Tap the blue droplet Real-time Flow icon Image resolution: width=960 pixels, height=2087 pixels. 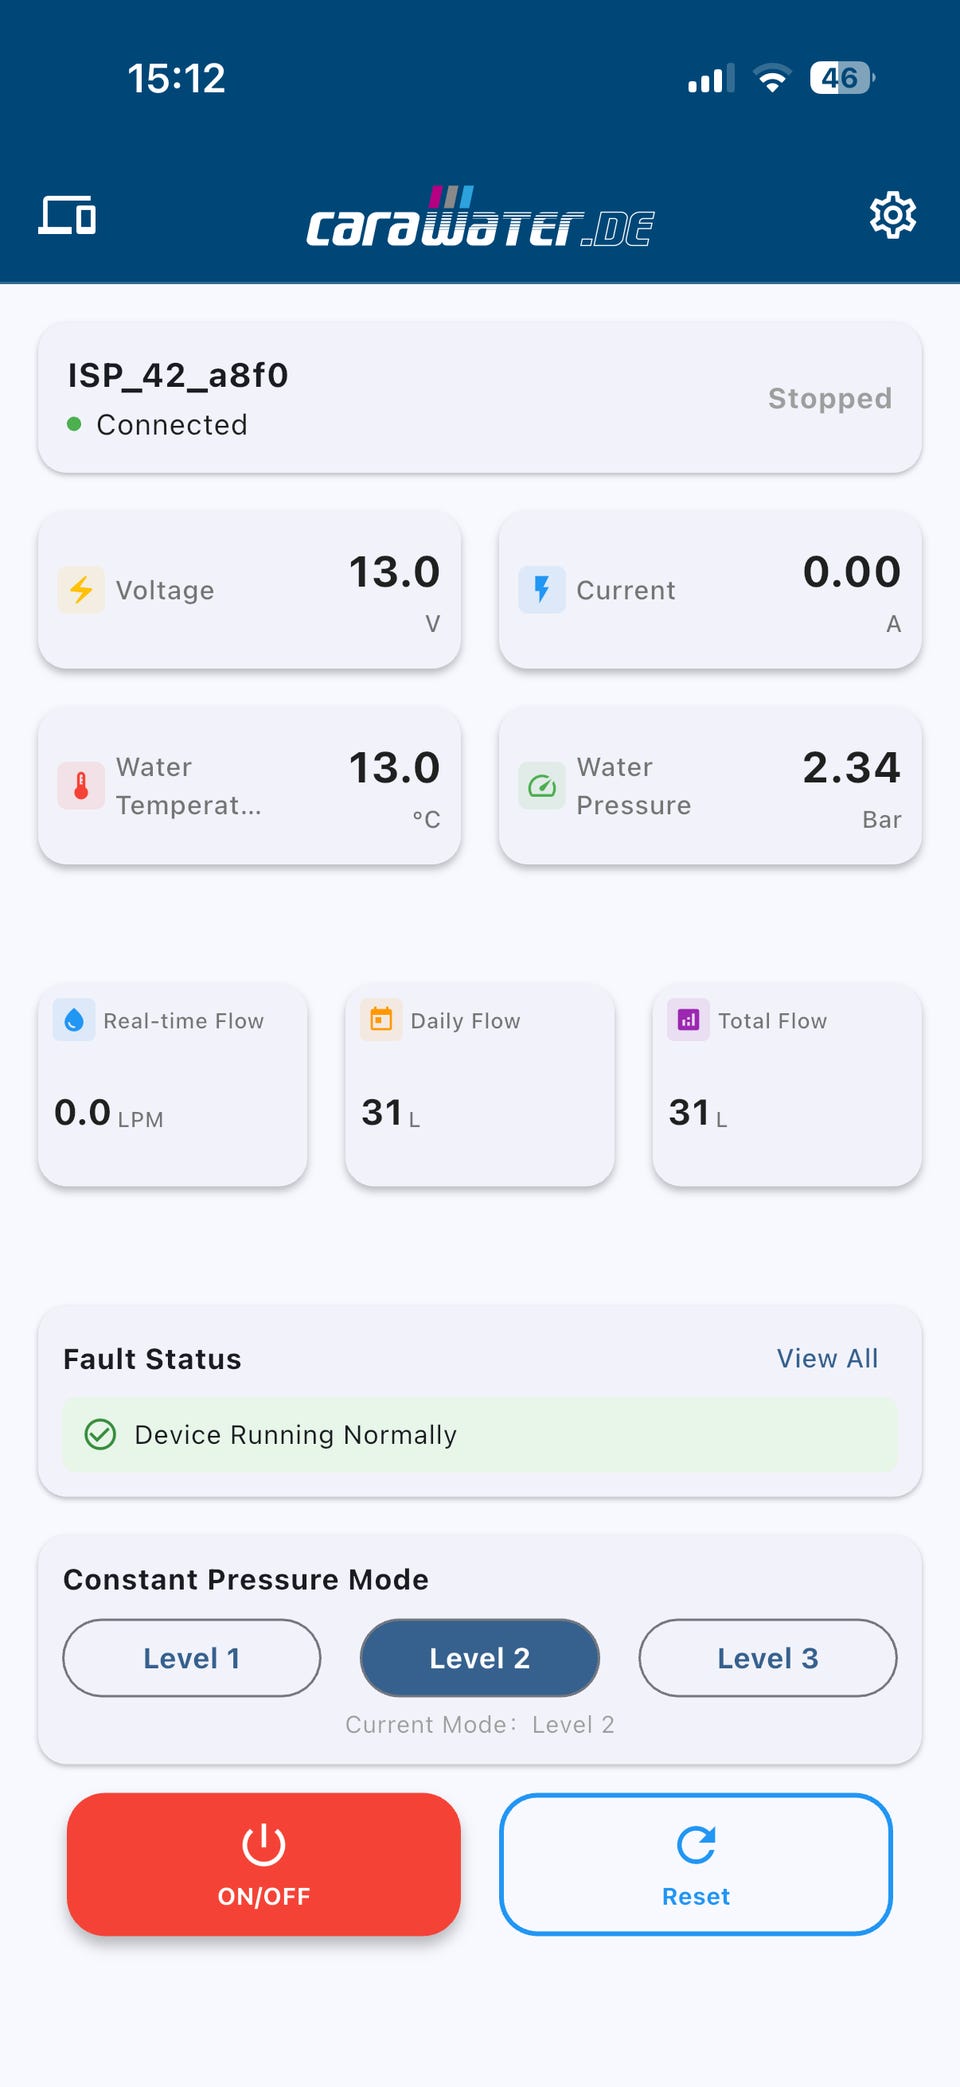[x=74, y=1020]
